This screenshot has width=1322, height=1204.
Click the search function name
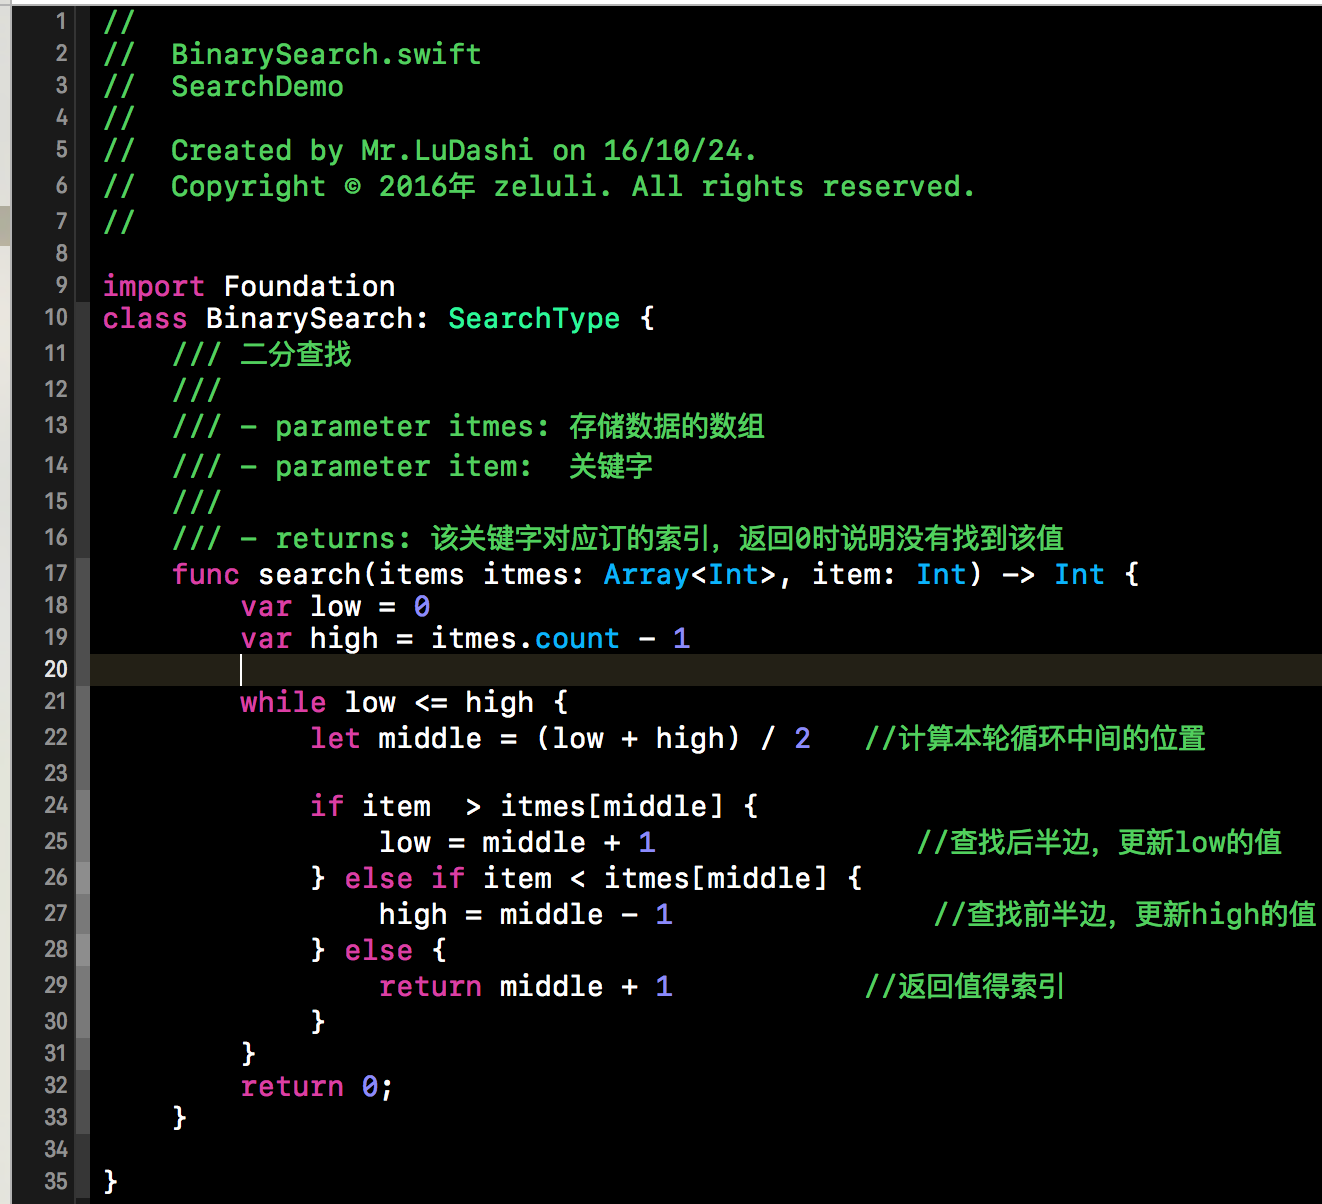click(x=309, y=574)
